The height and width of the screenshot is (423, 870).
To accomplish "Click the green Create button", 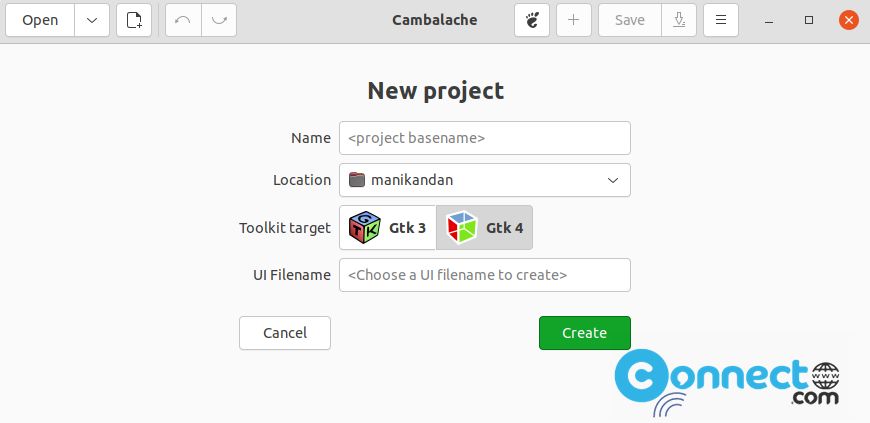I will coord(585,333).
